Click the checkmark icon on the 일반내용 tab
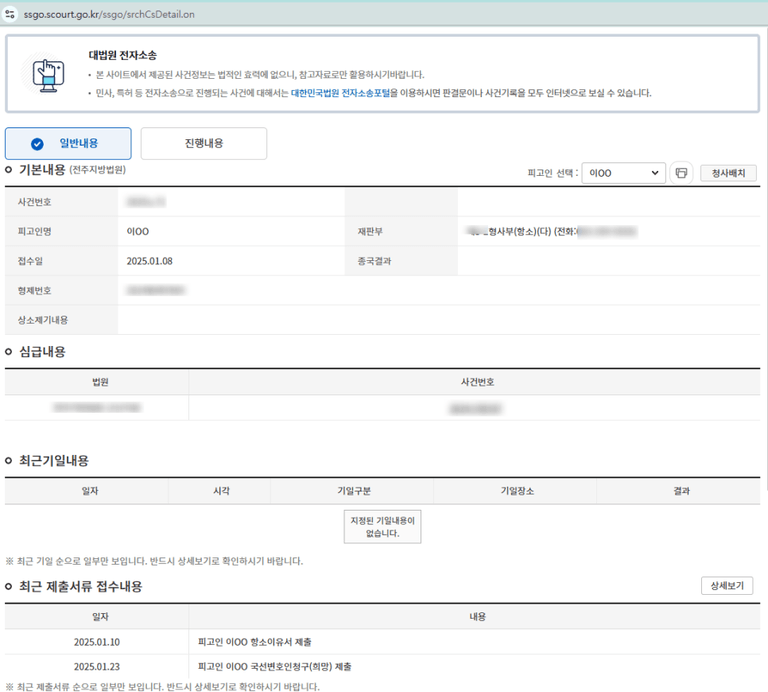This screenshot has width=768, height=692. point(37,144)
